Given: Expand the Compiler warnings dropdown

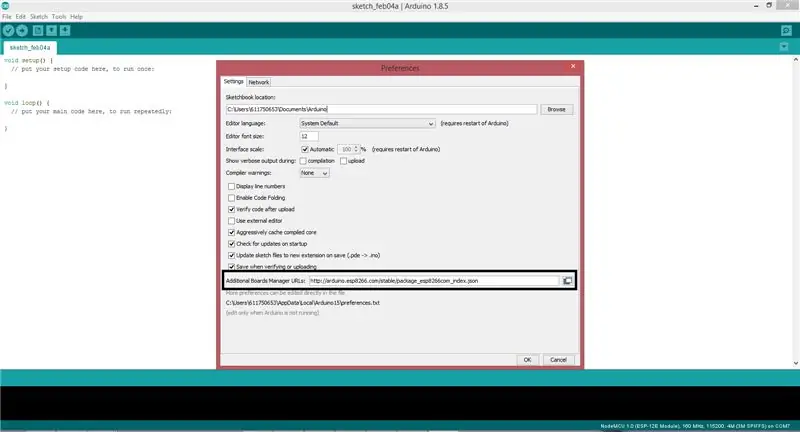Looking at the screenshot, I should tap(314, 173).
